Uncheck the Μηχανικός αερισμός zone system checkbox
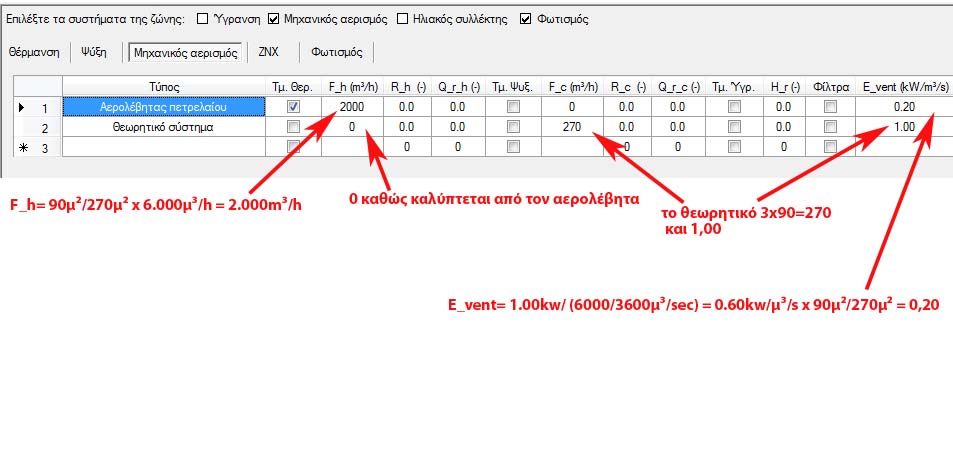This screenshot has height=453, width=953. [x=274, y=18]
